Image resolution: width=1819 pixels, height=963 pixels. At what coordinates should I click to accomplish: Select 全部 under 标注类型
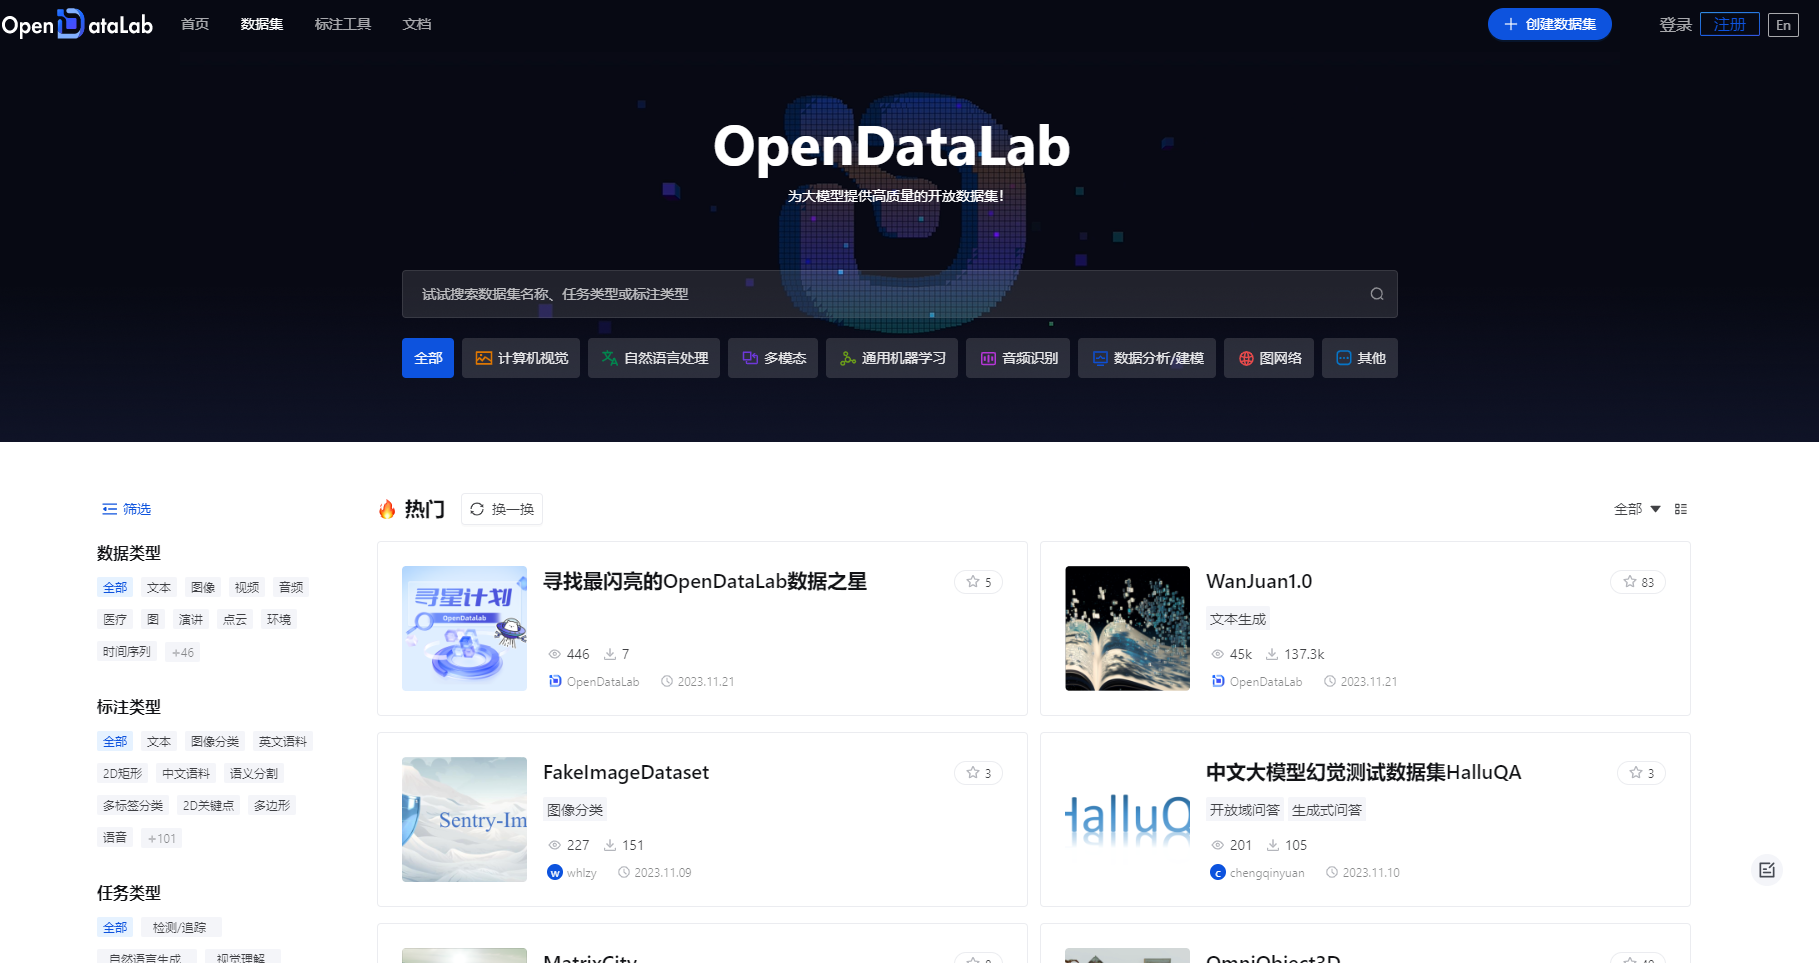[x=115, y=741]
